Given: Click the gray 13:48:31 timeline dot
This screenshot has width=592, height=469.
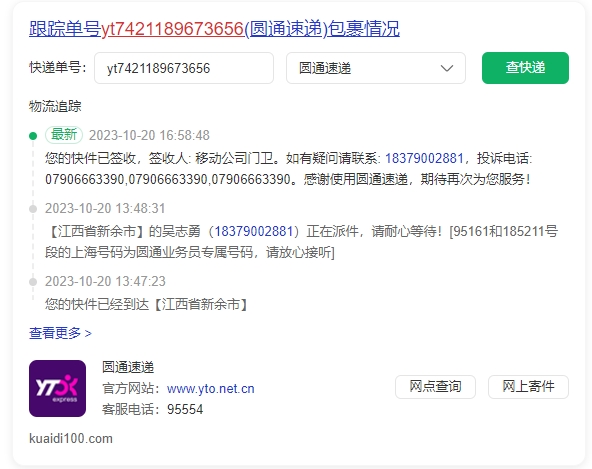Looking at the screenshot, I should 33,209.
